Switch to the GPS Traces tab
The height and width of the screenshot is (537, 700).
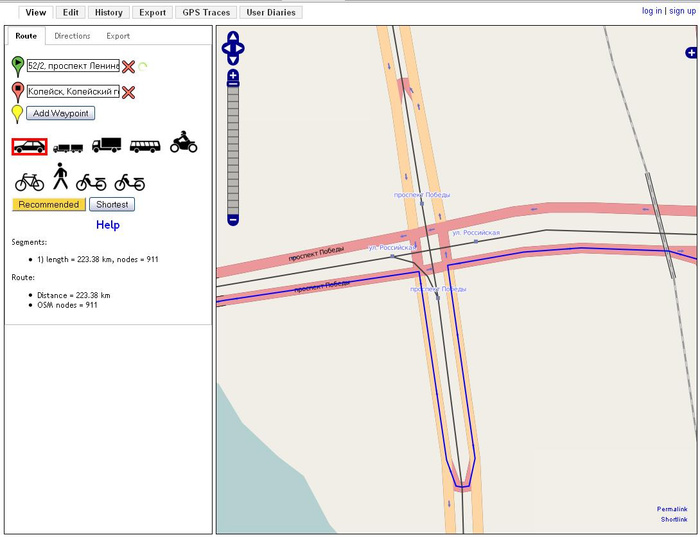click(x=207, y=13)
